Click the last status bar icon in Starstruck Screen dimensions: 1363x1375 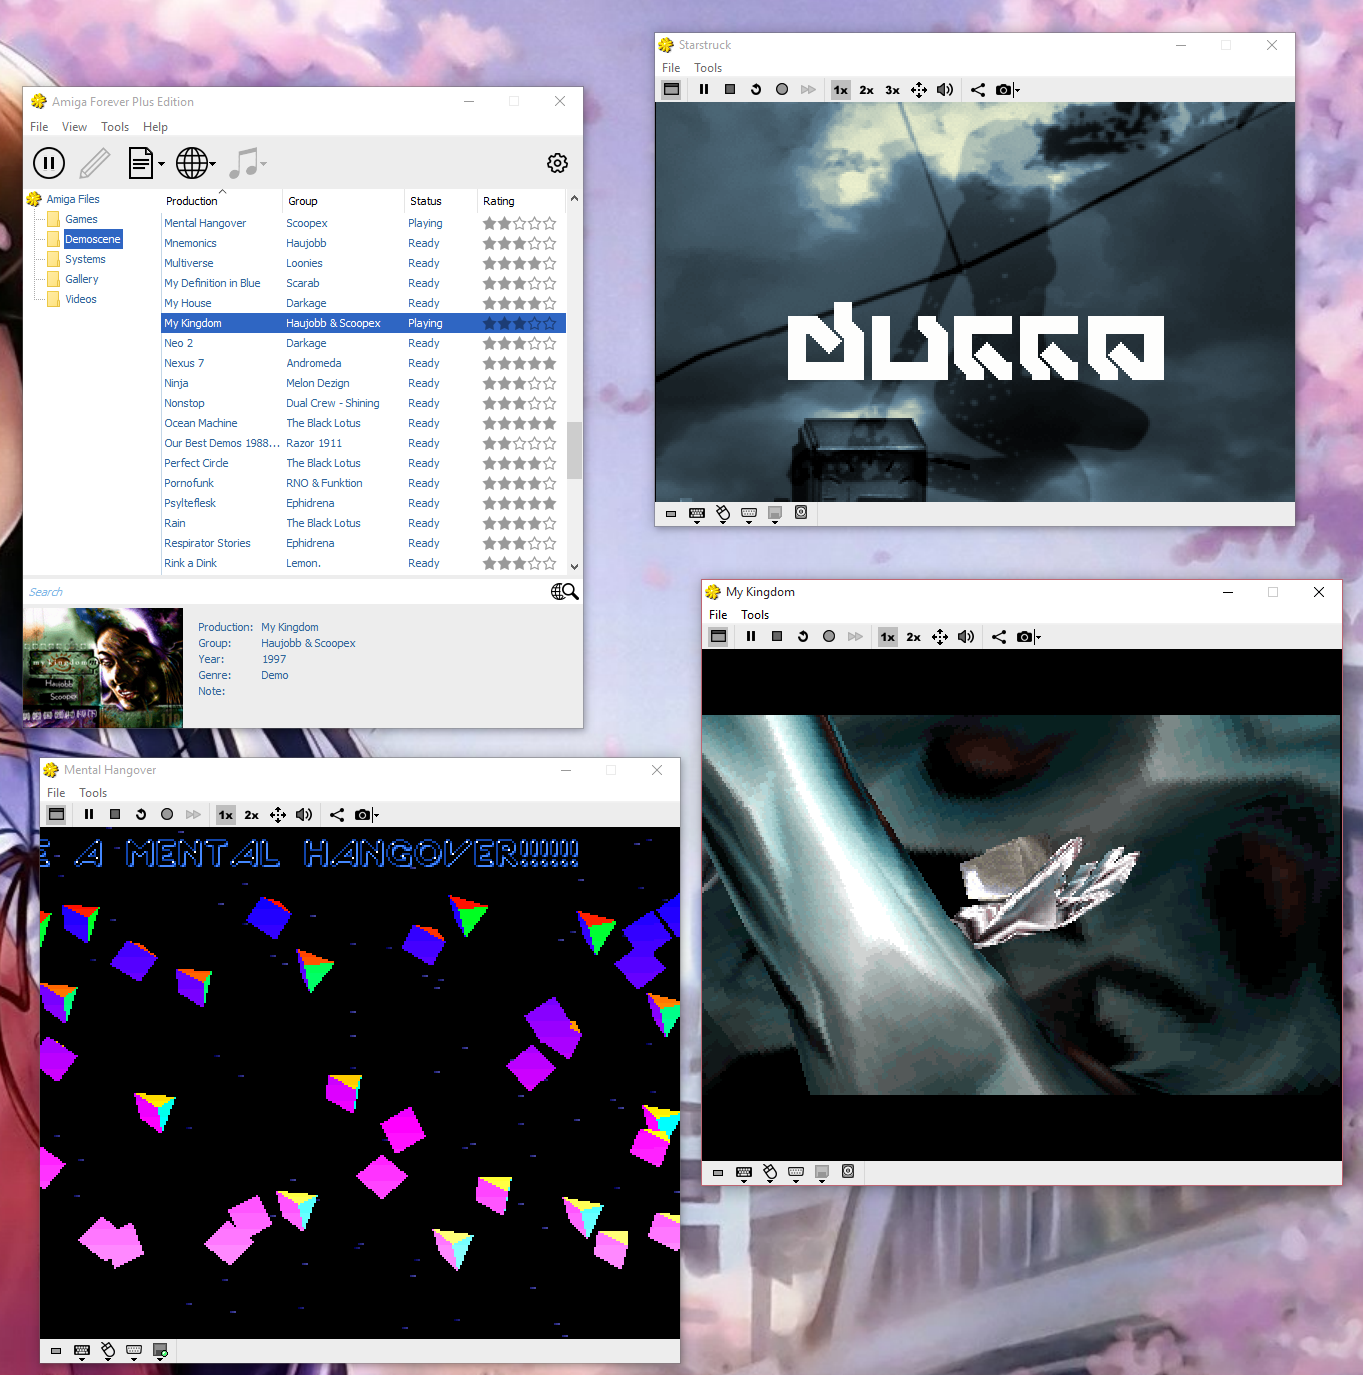click(801, 512)
